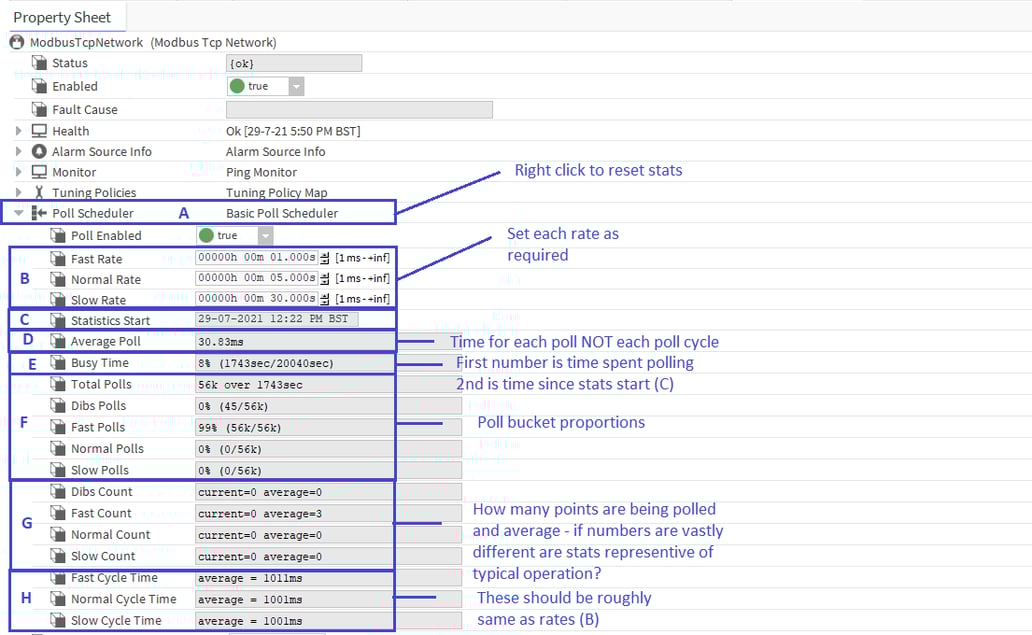Screen dimensions: 1032x635
Task: Click the Tuning Policies tools icon
Action: point(39,193)
